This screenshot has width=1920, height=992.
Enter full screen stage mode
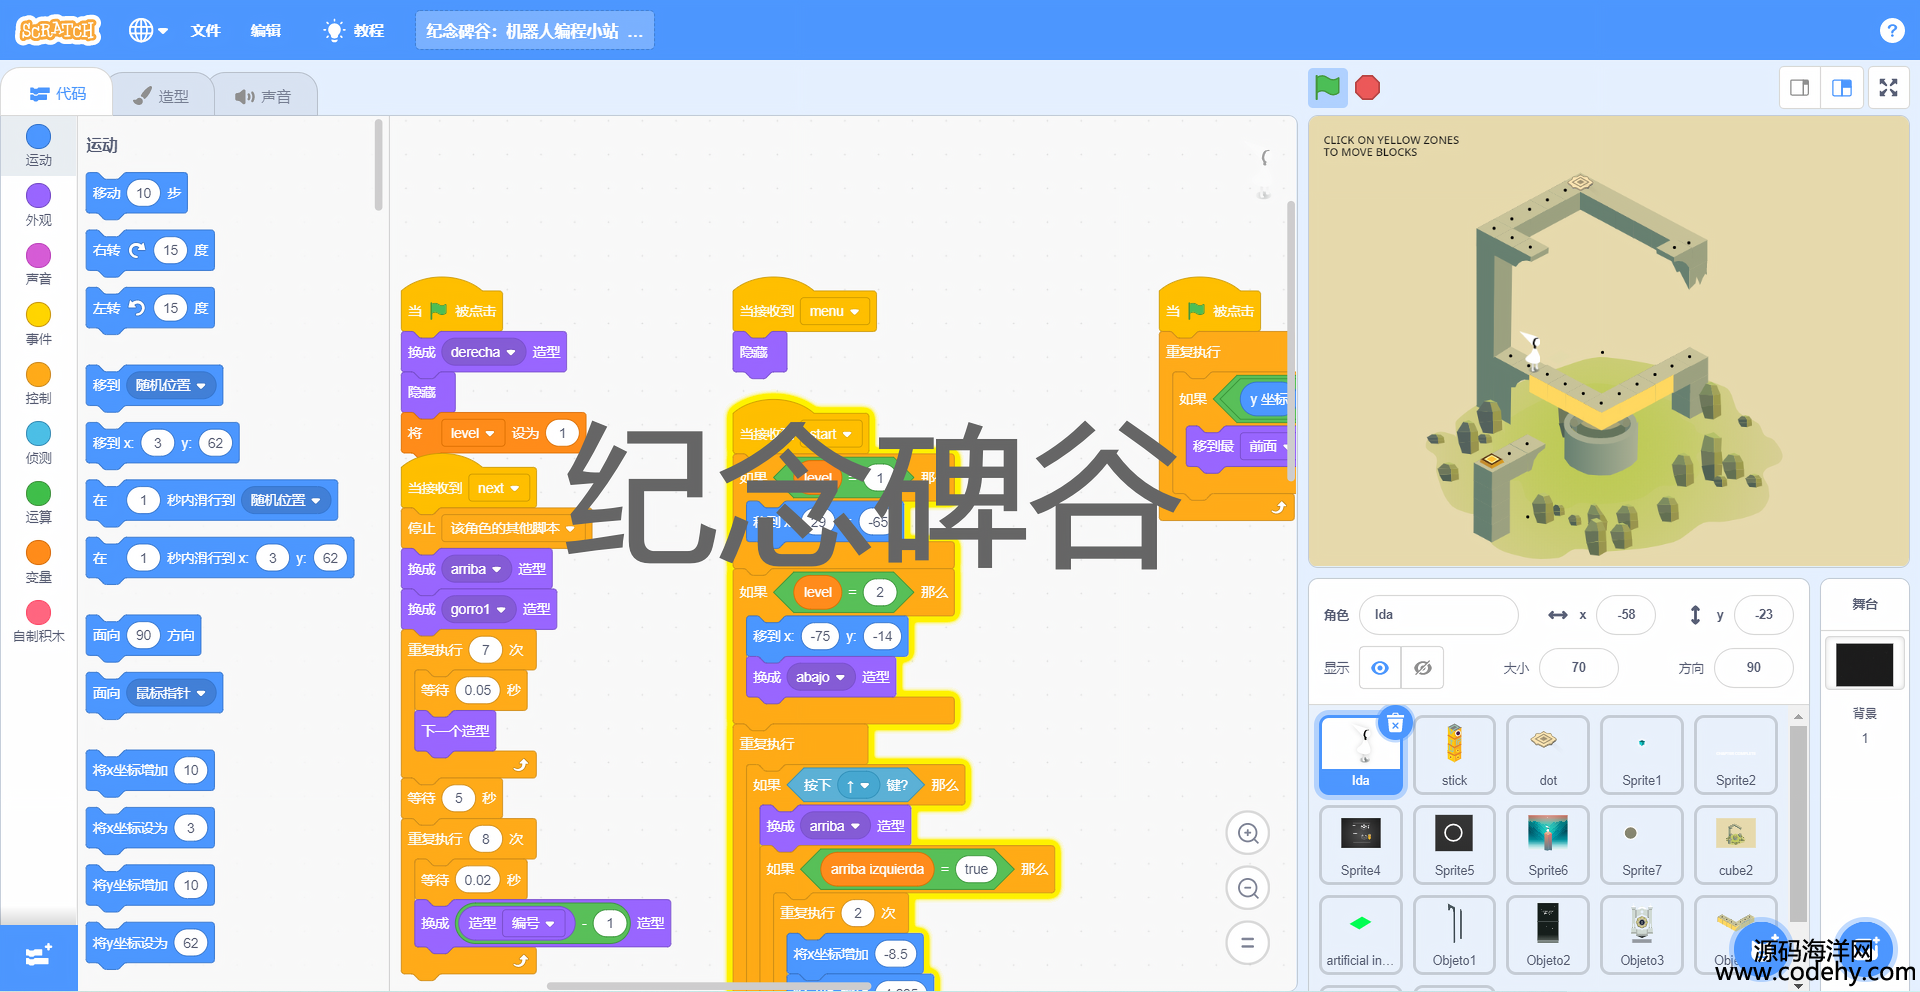click(1888, 88)
